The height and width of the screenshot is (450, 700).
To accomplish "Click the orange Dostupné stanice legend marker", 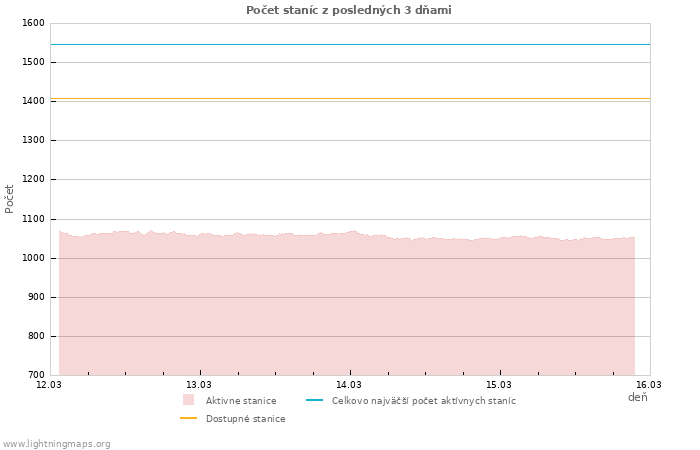I will pos(188,419).
